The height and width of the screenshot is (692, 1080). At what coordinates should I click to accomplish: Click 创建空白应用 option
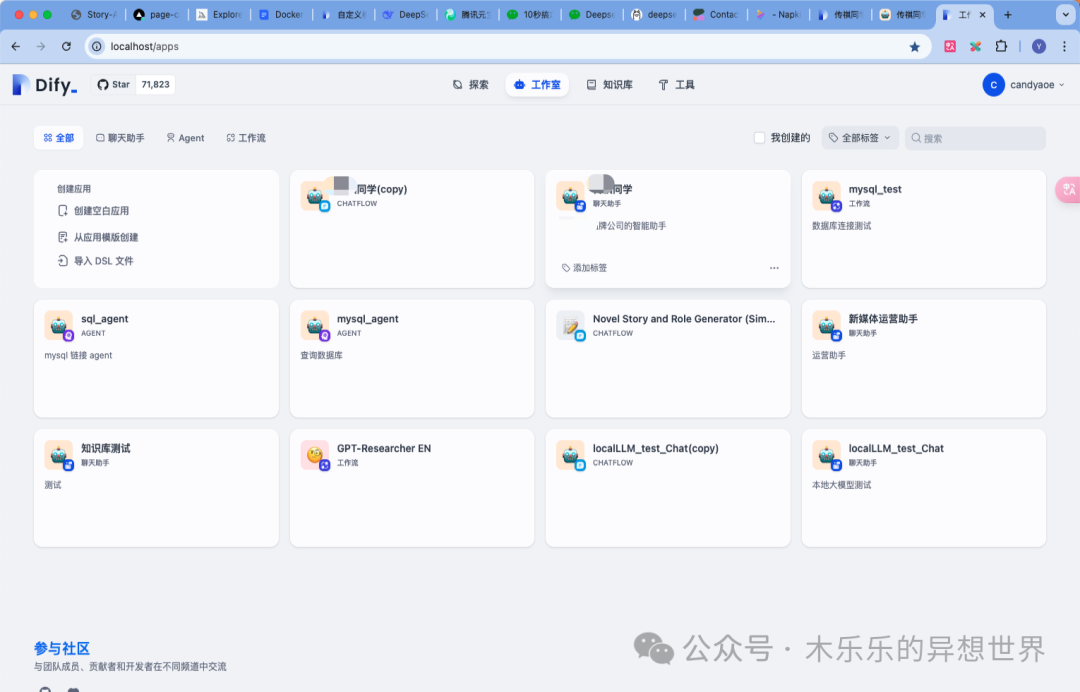101,211
